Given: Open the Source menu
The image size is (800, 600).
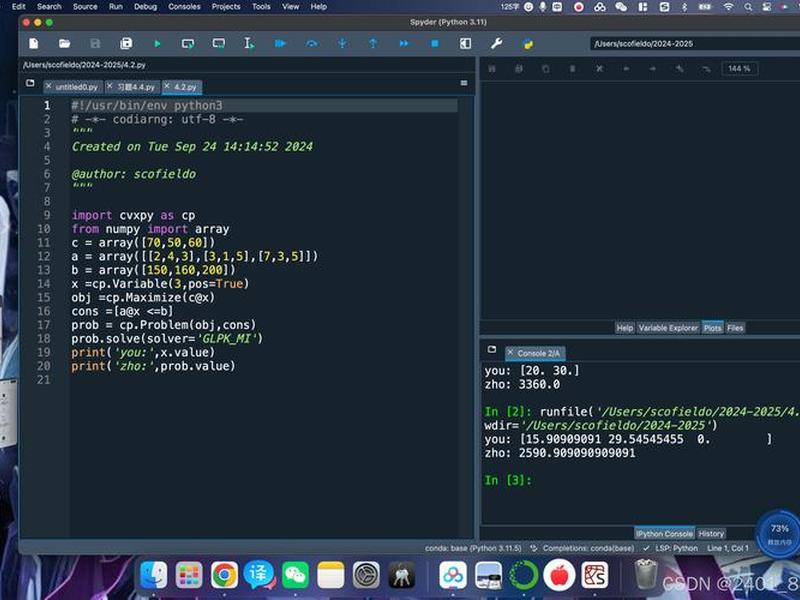Looking at the screenshot, I should (85, 7).
